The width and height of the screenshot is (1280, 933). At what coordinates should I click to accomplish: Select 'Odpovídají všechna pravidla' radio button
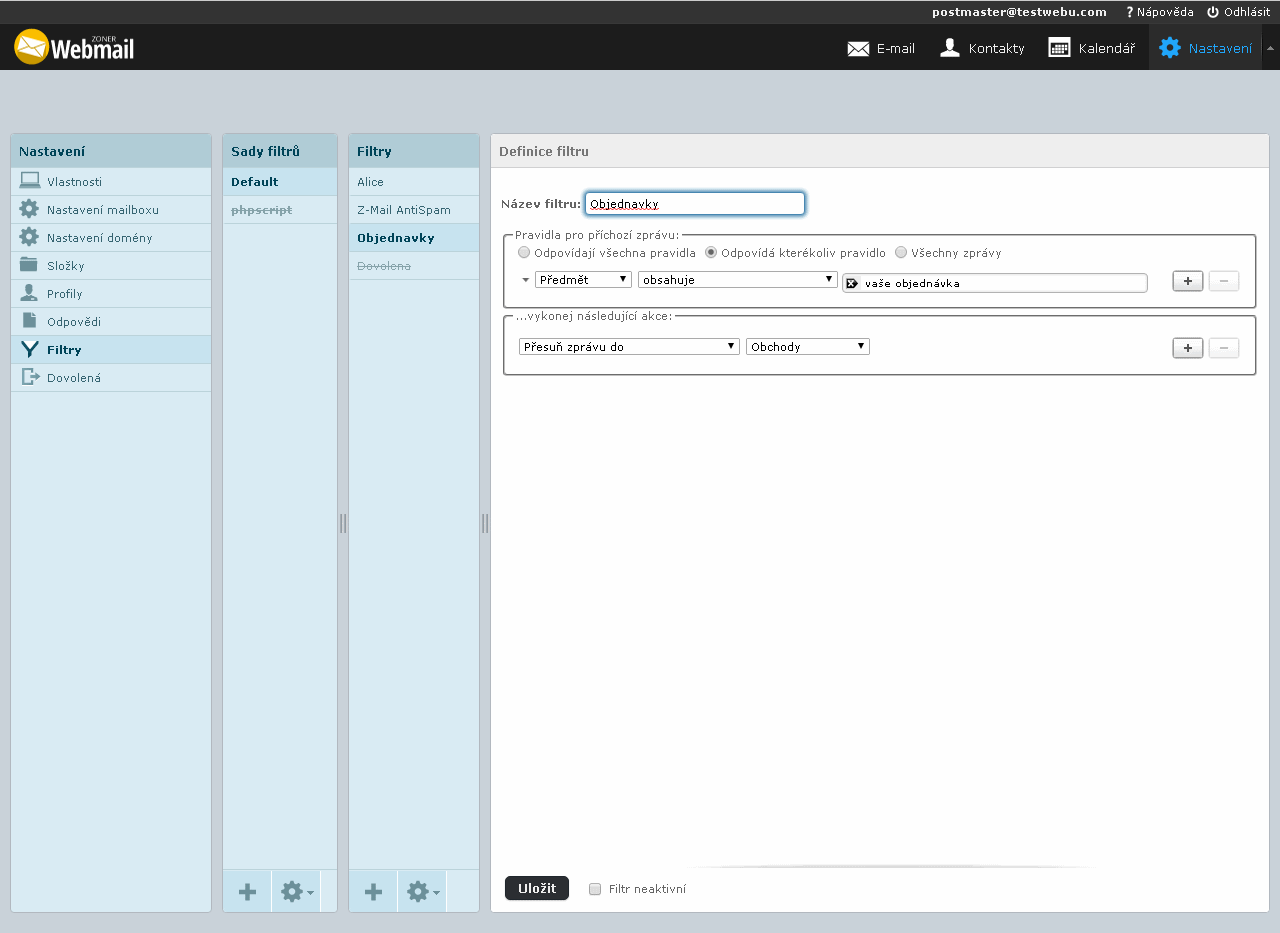tap(524, 253)
